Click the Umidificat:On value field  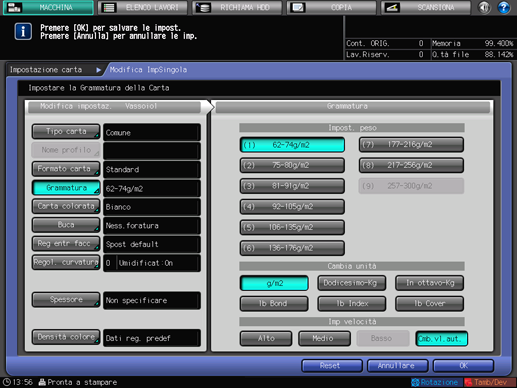(159, 263)
